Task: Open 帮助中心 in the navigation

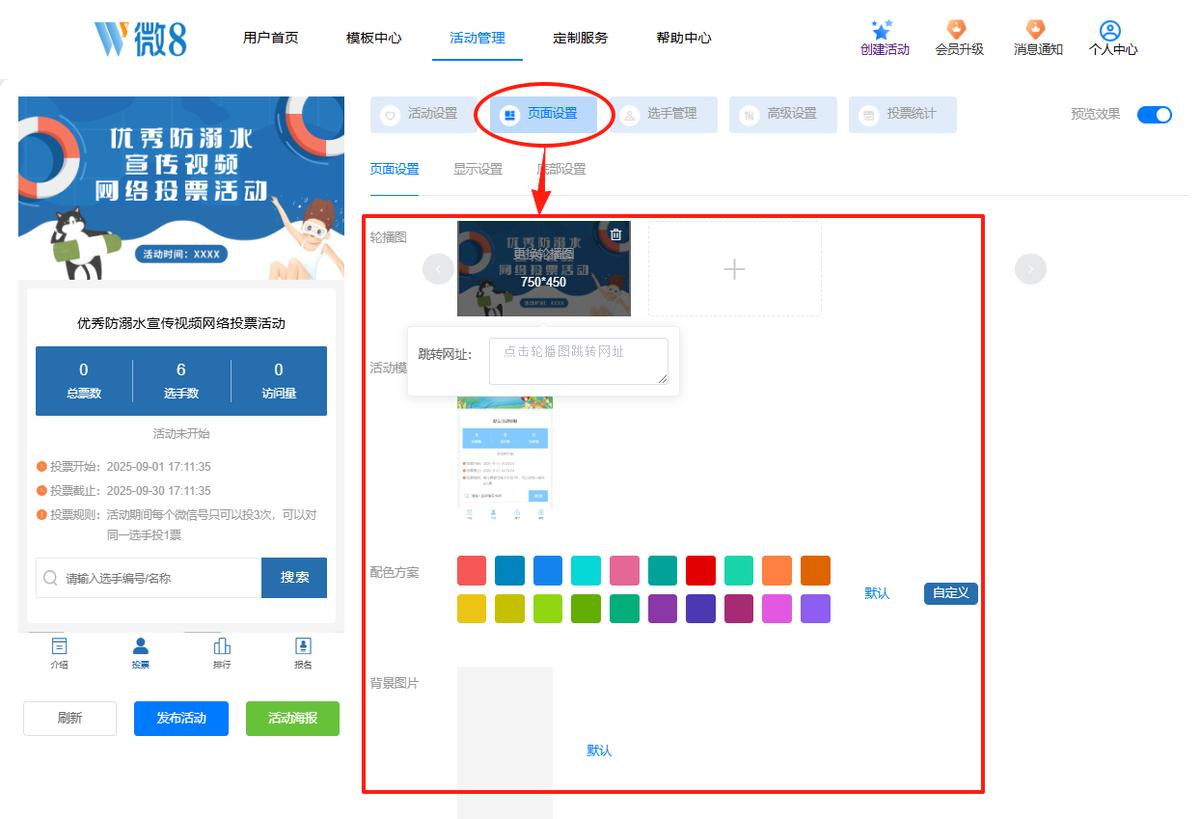Action: (684, 38)
